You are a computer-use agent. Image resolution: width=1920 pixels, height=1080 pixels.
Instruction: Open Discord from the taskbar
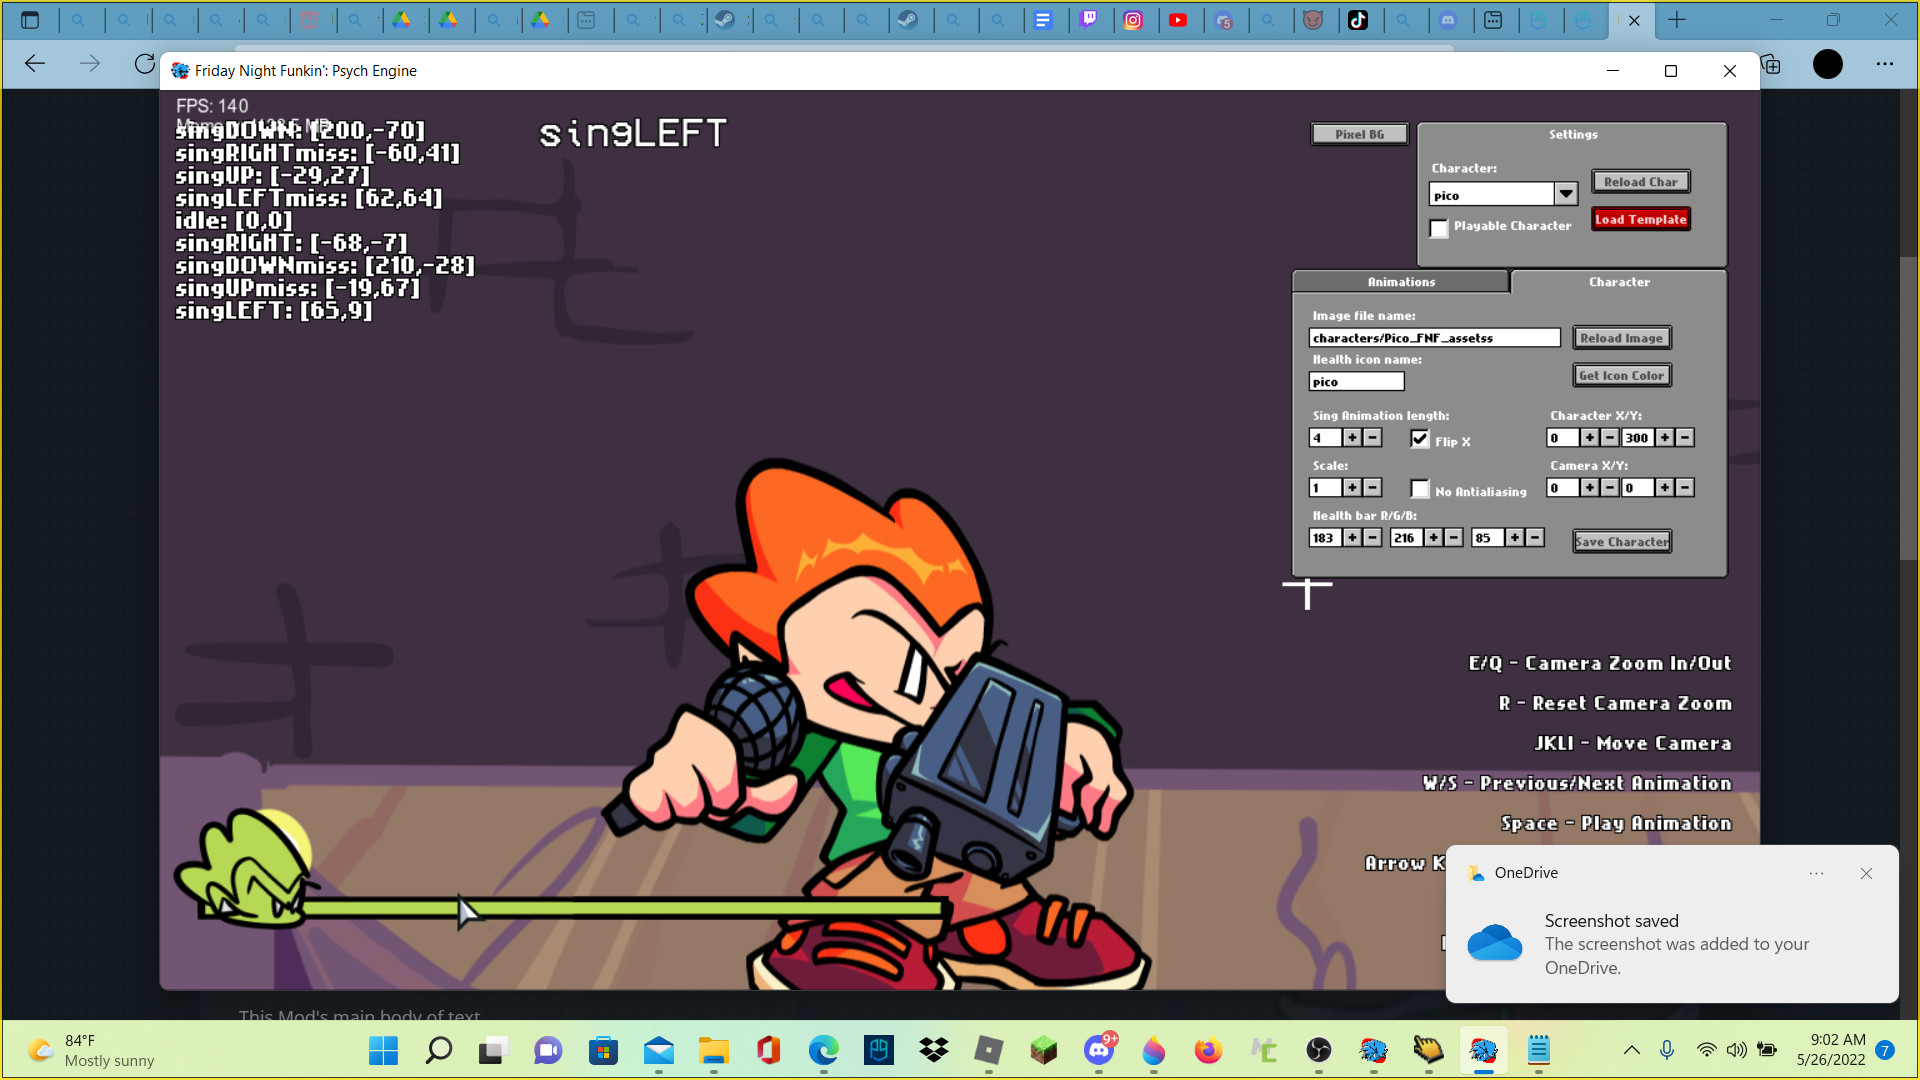[1099, 1050]
